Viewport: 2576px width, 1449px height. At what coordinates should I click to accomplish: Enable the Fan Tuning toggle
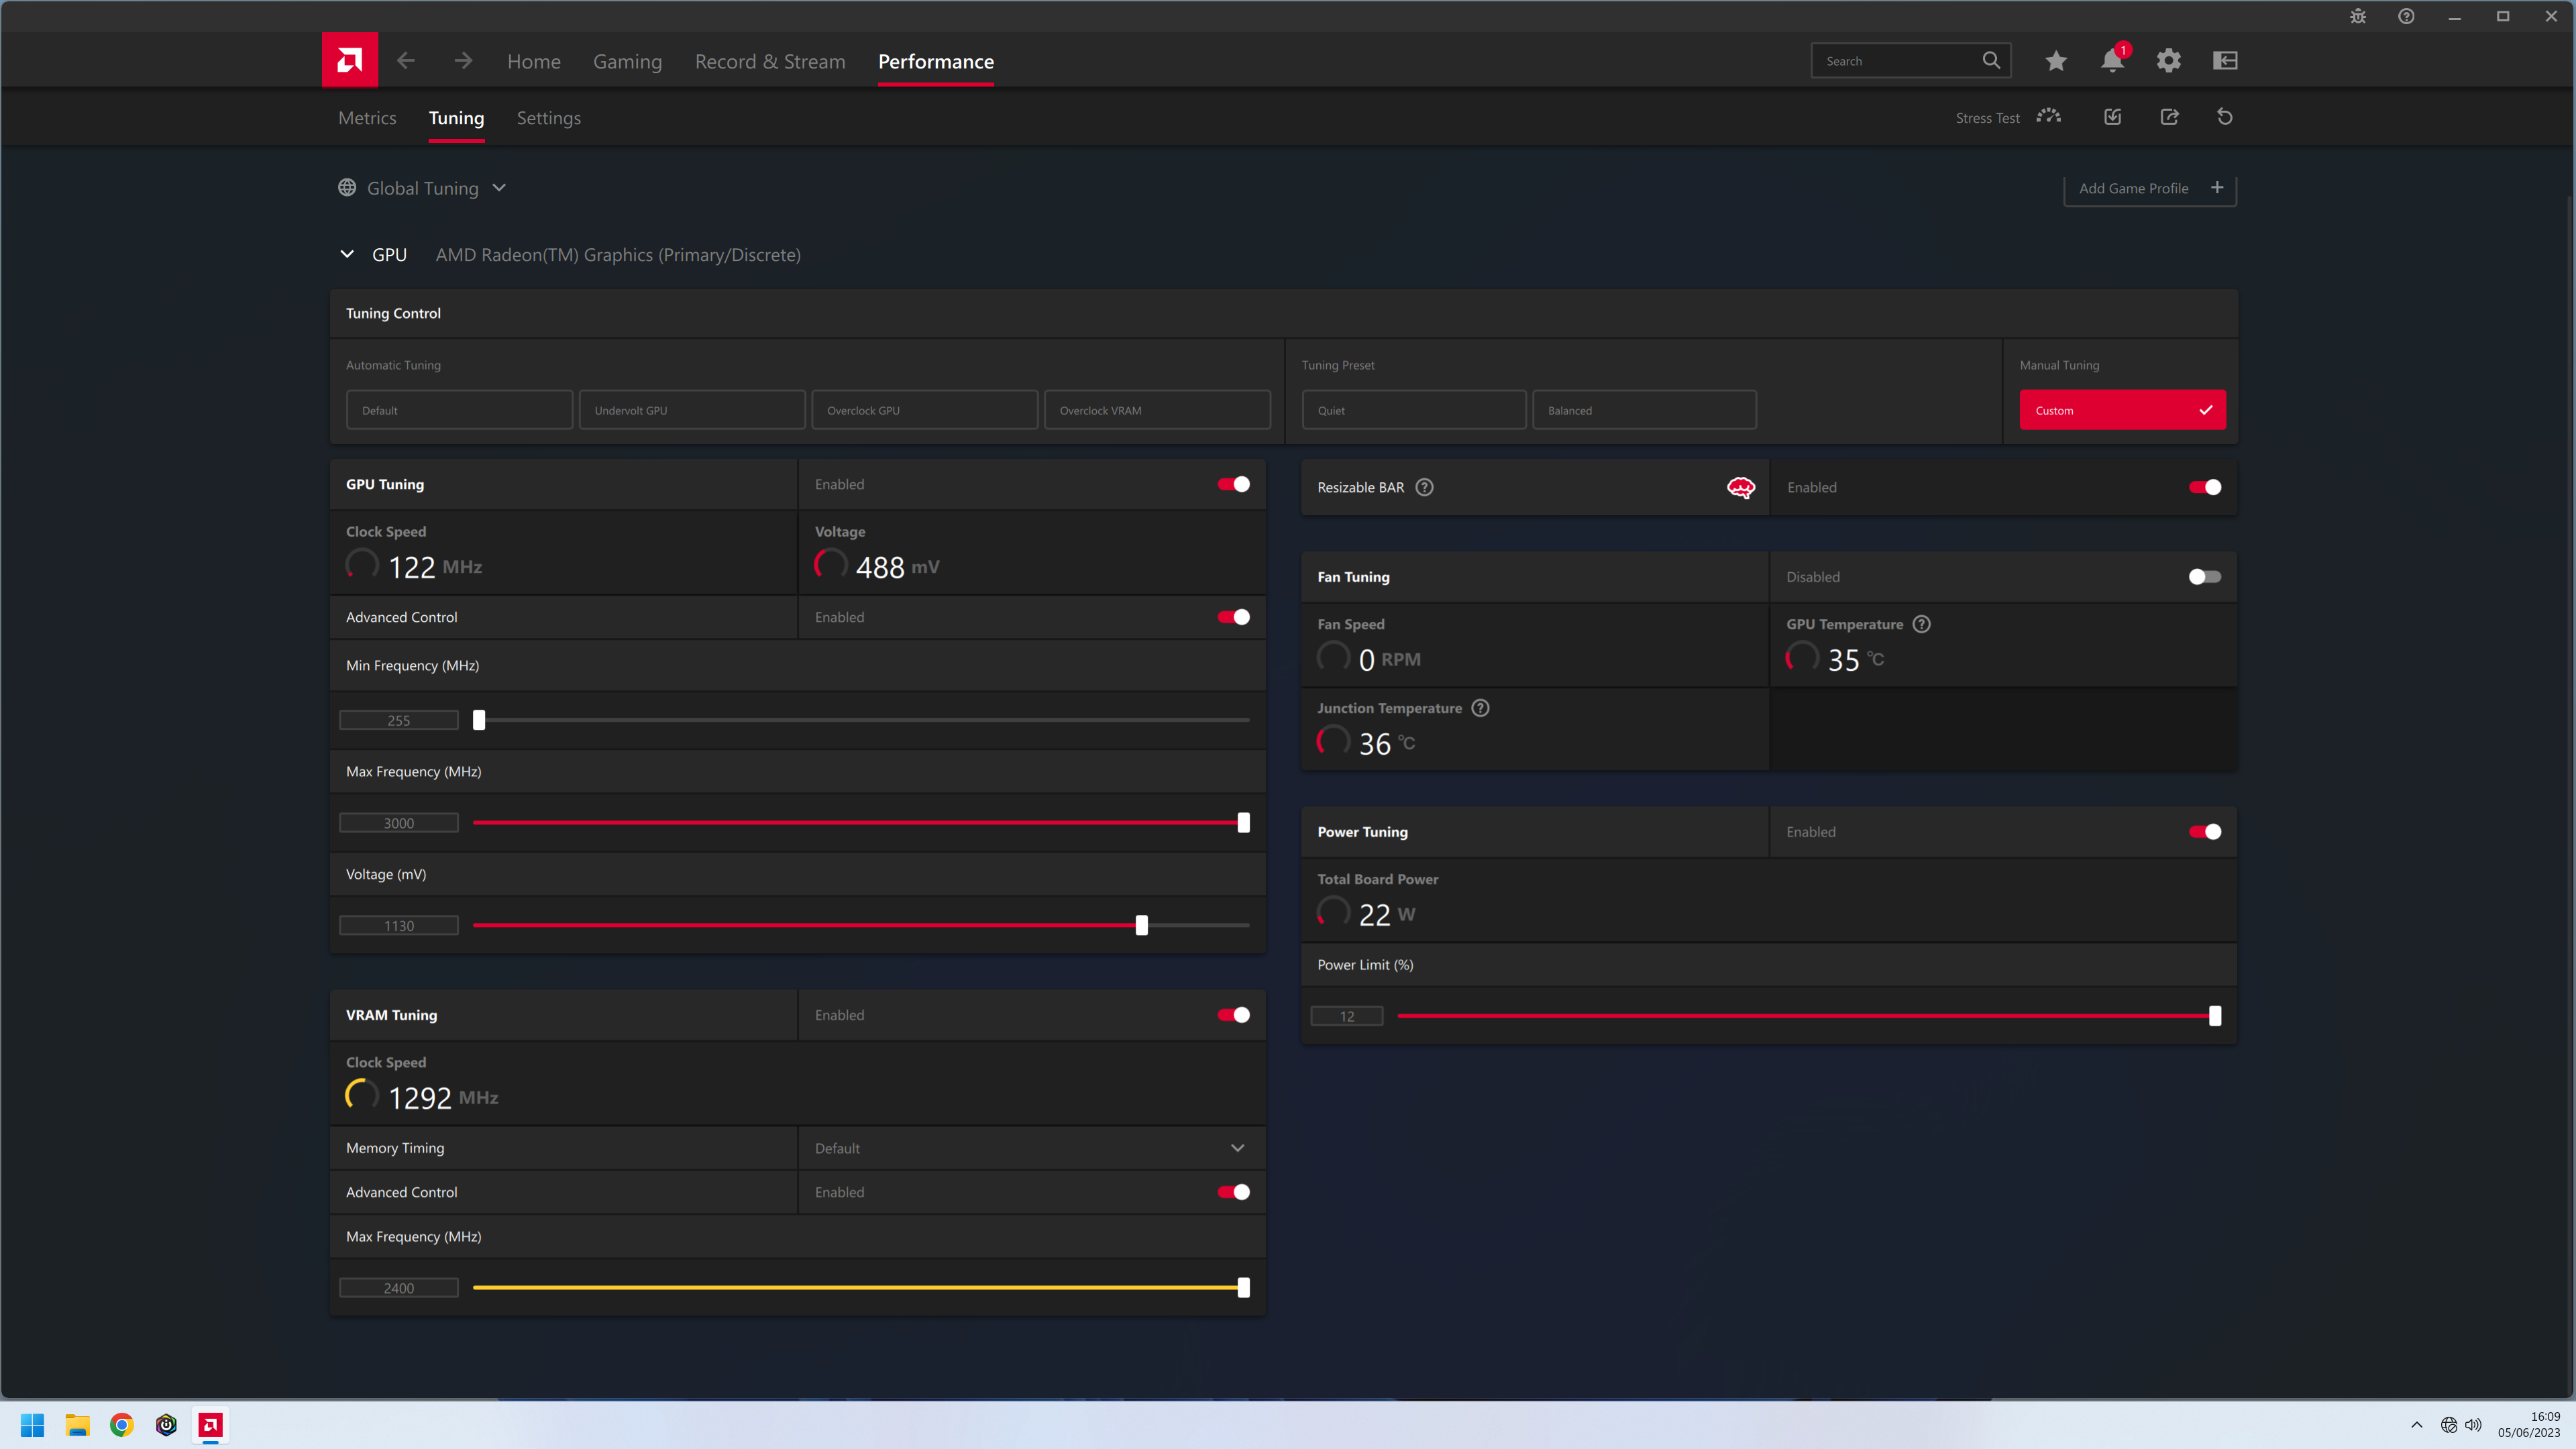pyautogui.click(x=2204, y=577)
